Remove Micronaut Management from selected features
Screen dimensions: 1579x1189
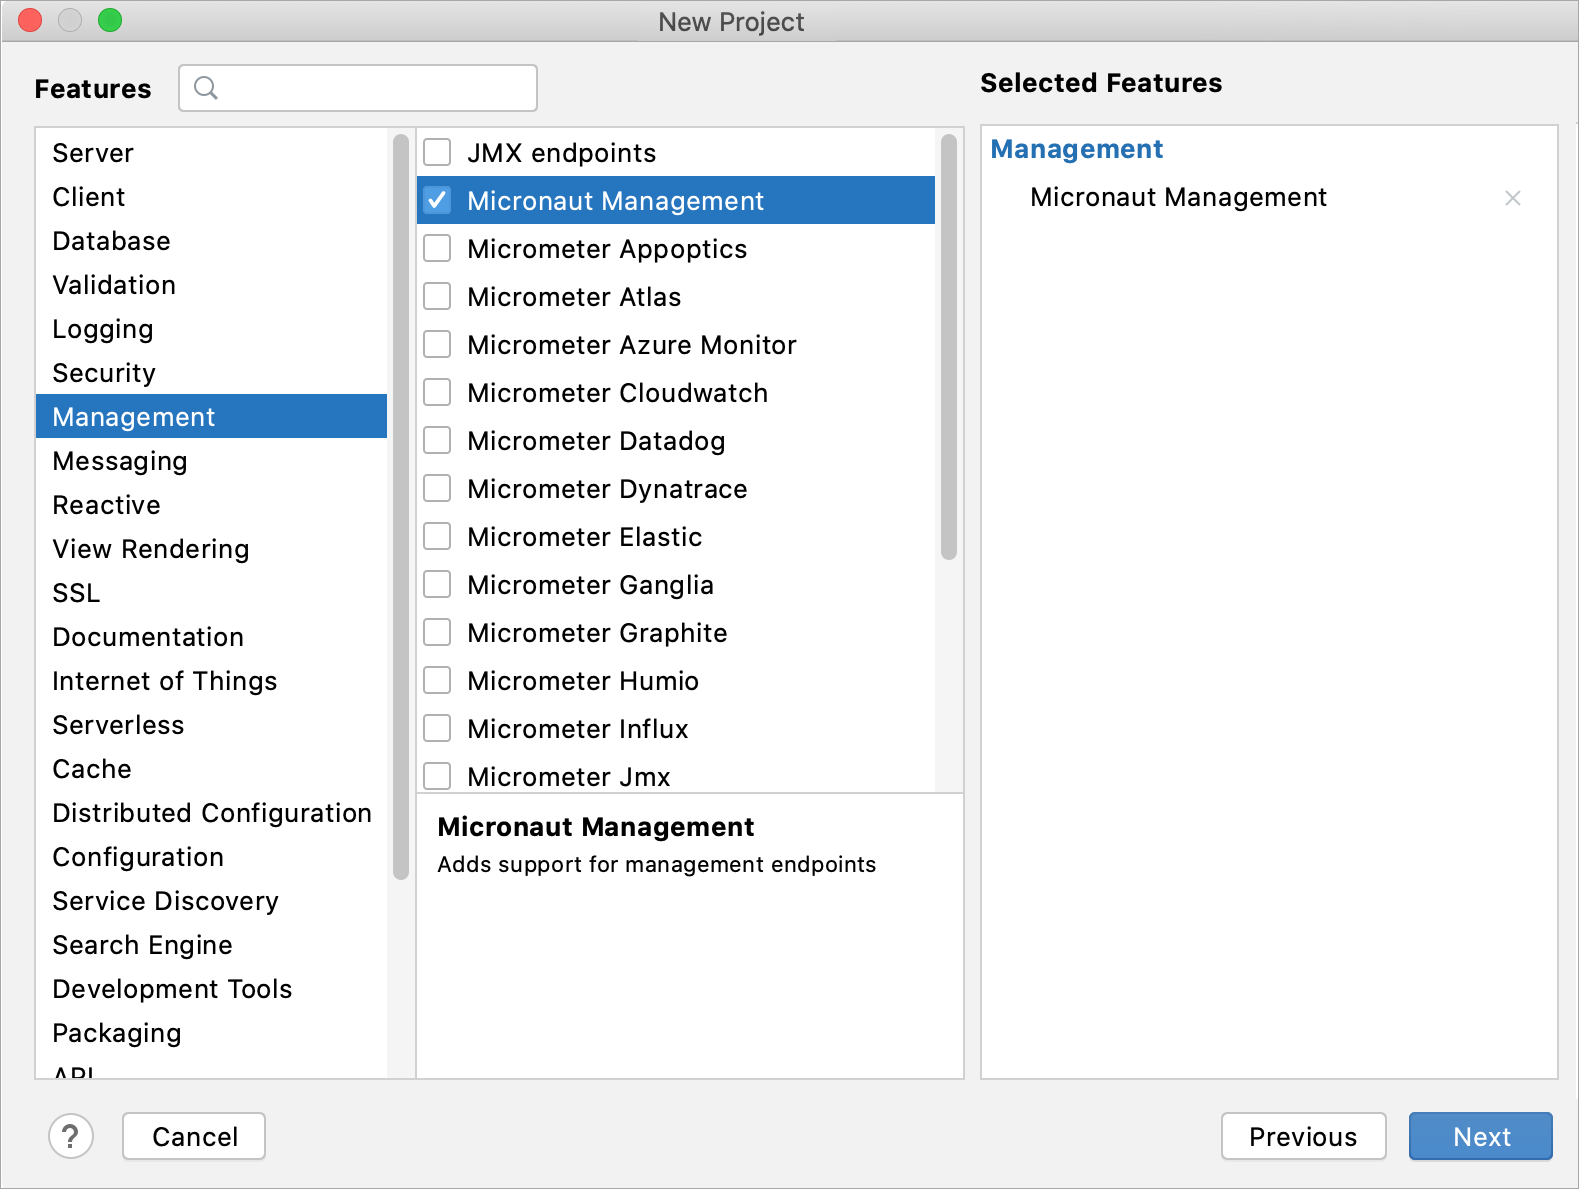[x=1512, y=198]
